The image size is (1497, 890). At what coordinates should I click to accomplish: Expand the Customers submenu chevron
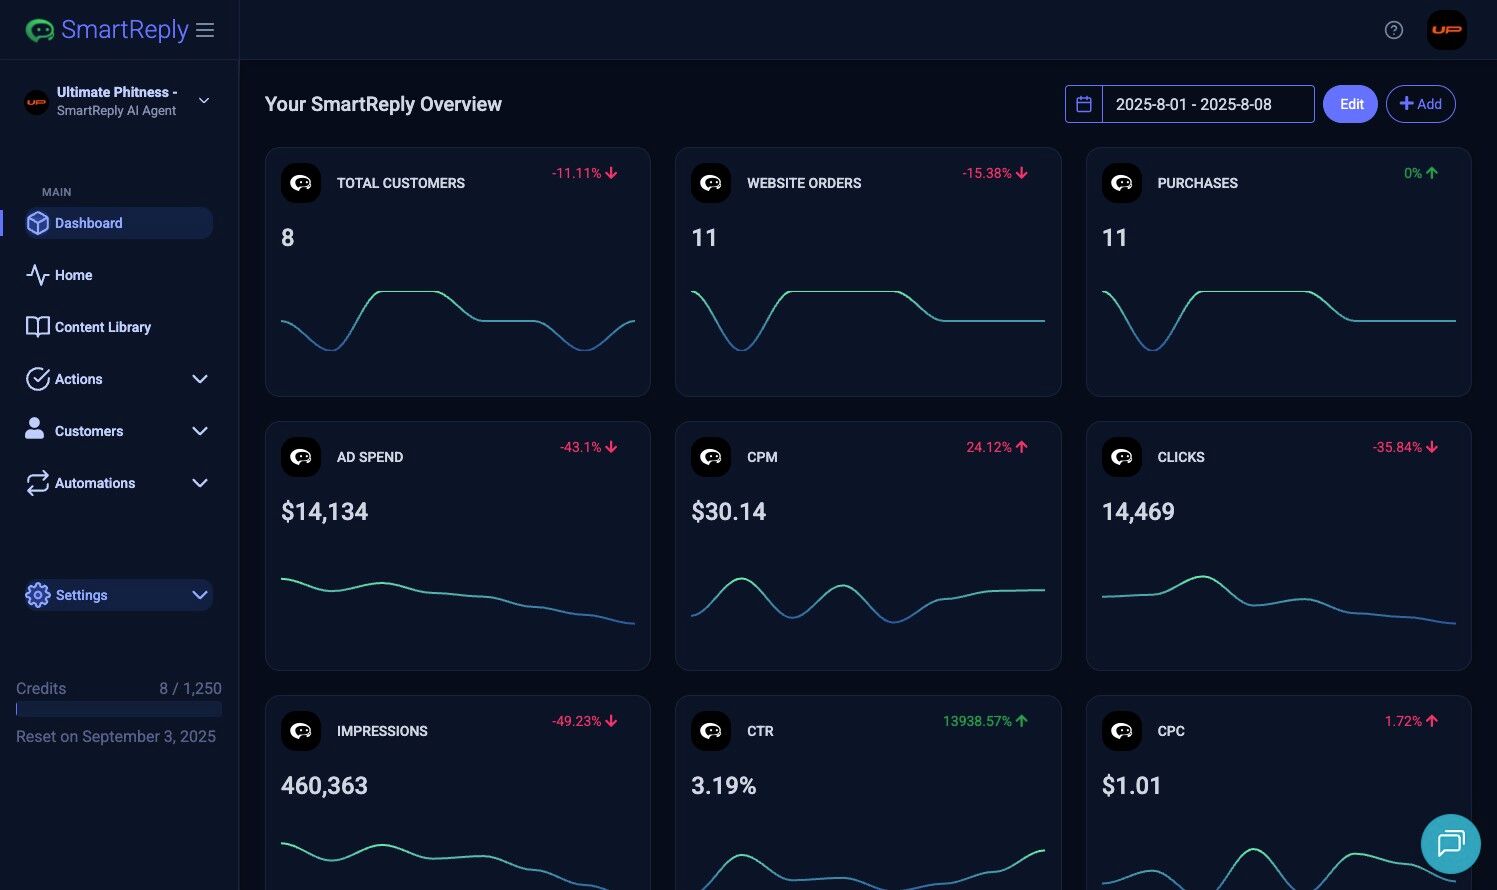coord(200,431)
